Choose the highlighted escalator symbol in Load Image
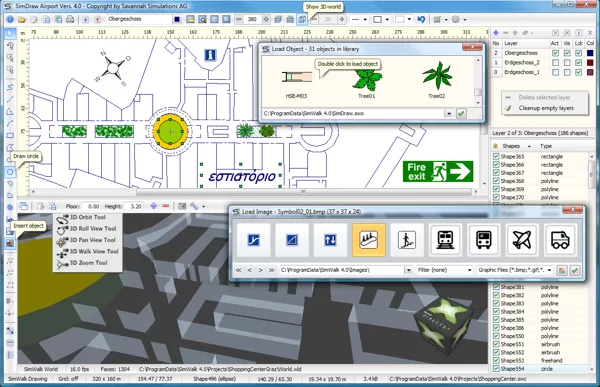Screen dimensions: 600x387 368,240
